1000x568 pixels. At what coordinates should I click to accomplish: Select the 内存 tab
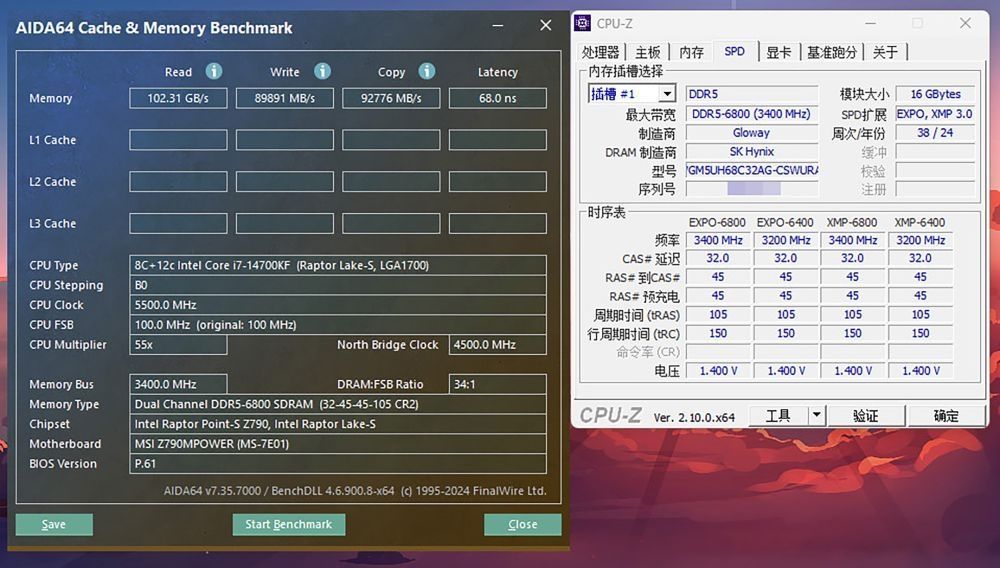coord(691,52)
